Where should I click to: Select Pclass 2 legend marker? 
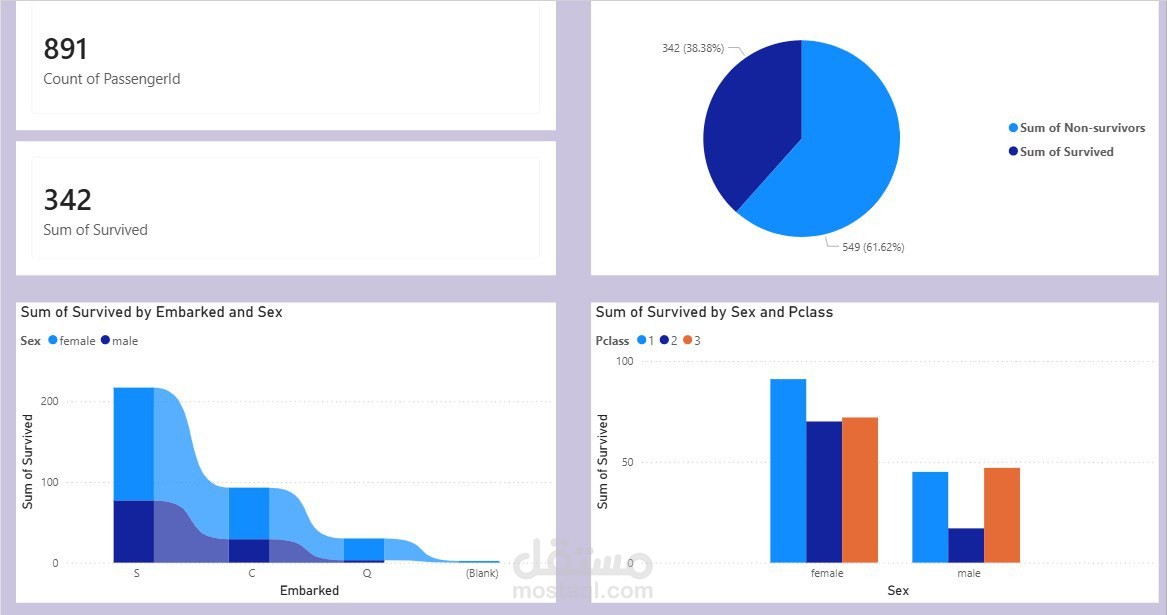click(663, 340)
